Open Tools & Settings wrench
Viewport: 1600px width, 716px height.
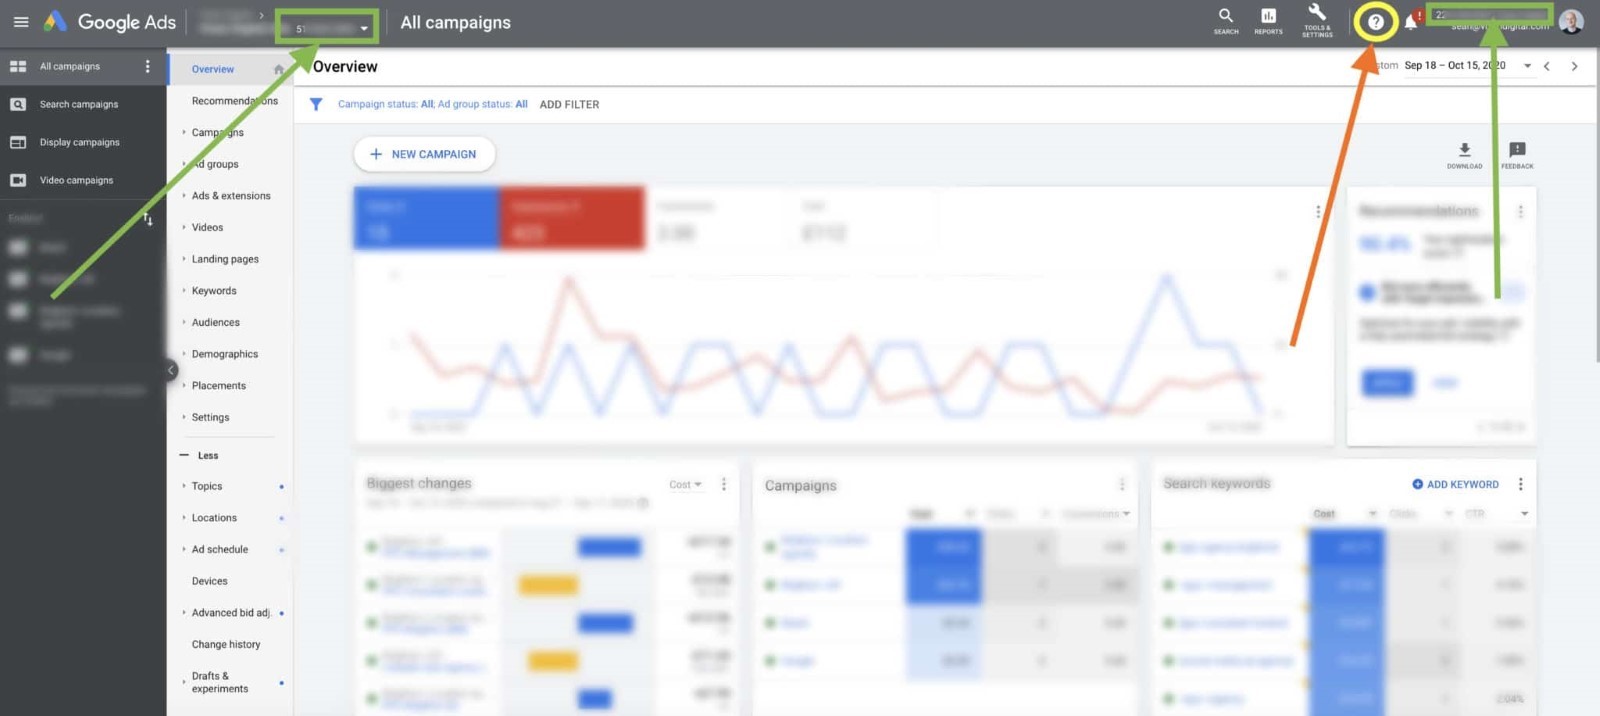pyautogui.click(x=1317, y=15)
